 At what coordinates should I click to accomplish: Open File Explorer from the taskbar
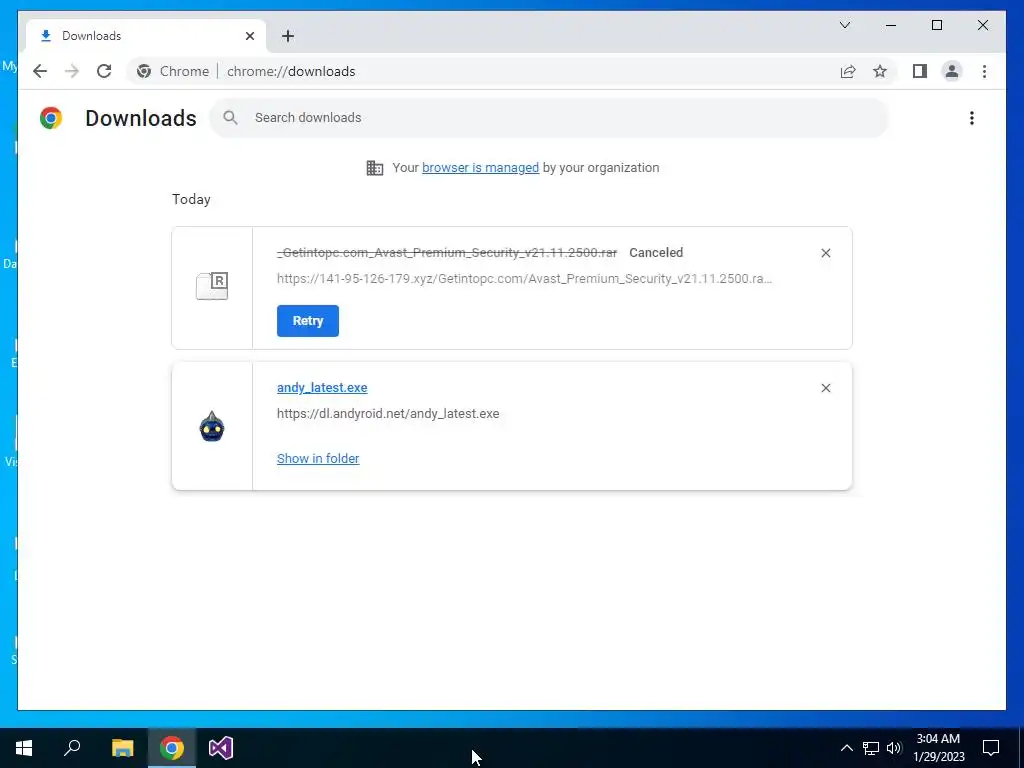click(x=122, y=748)
